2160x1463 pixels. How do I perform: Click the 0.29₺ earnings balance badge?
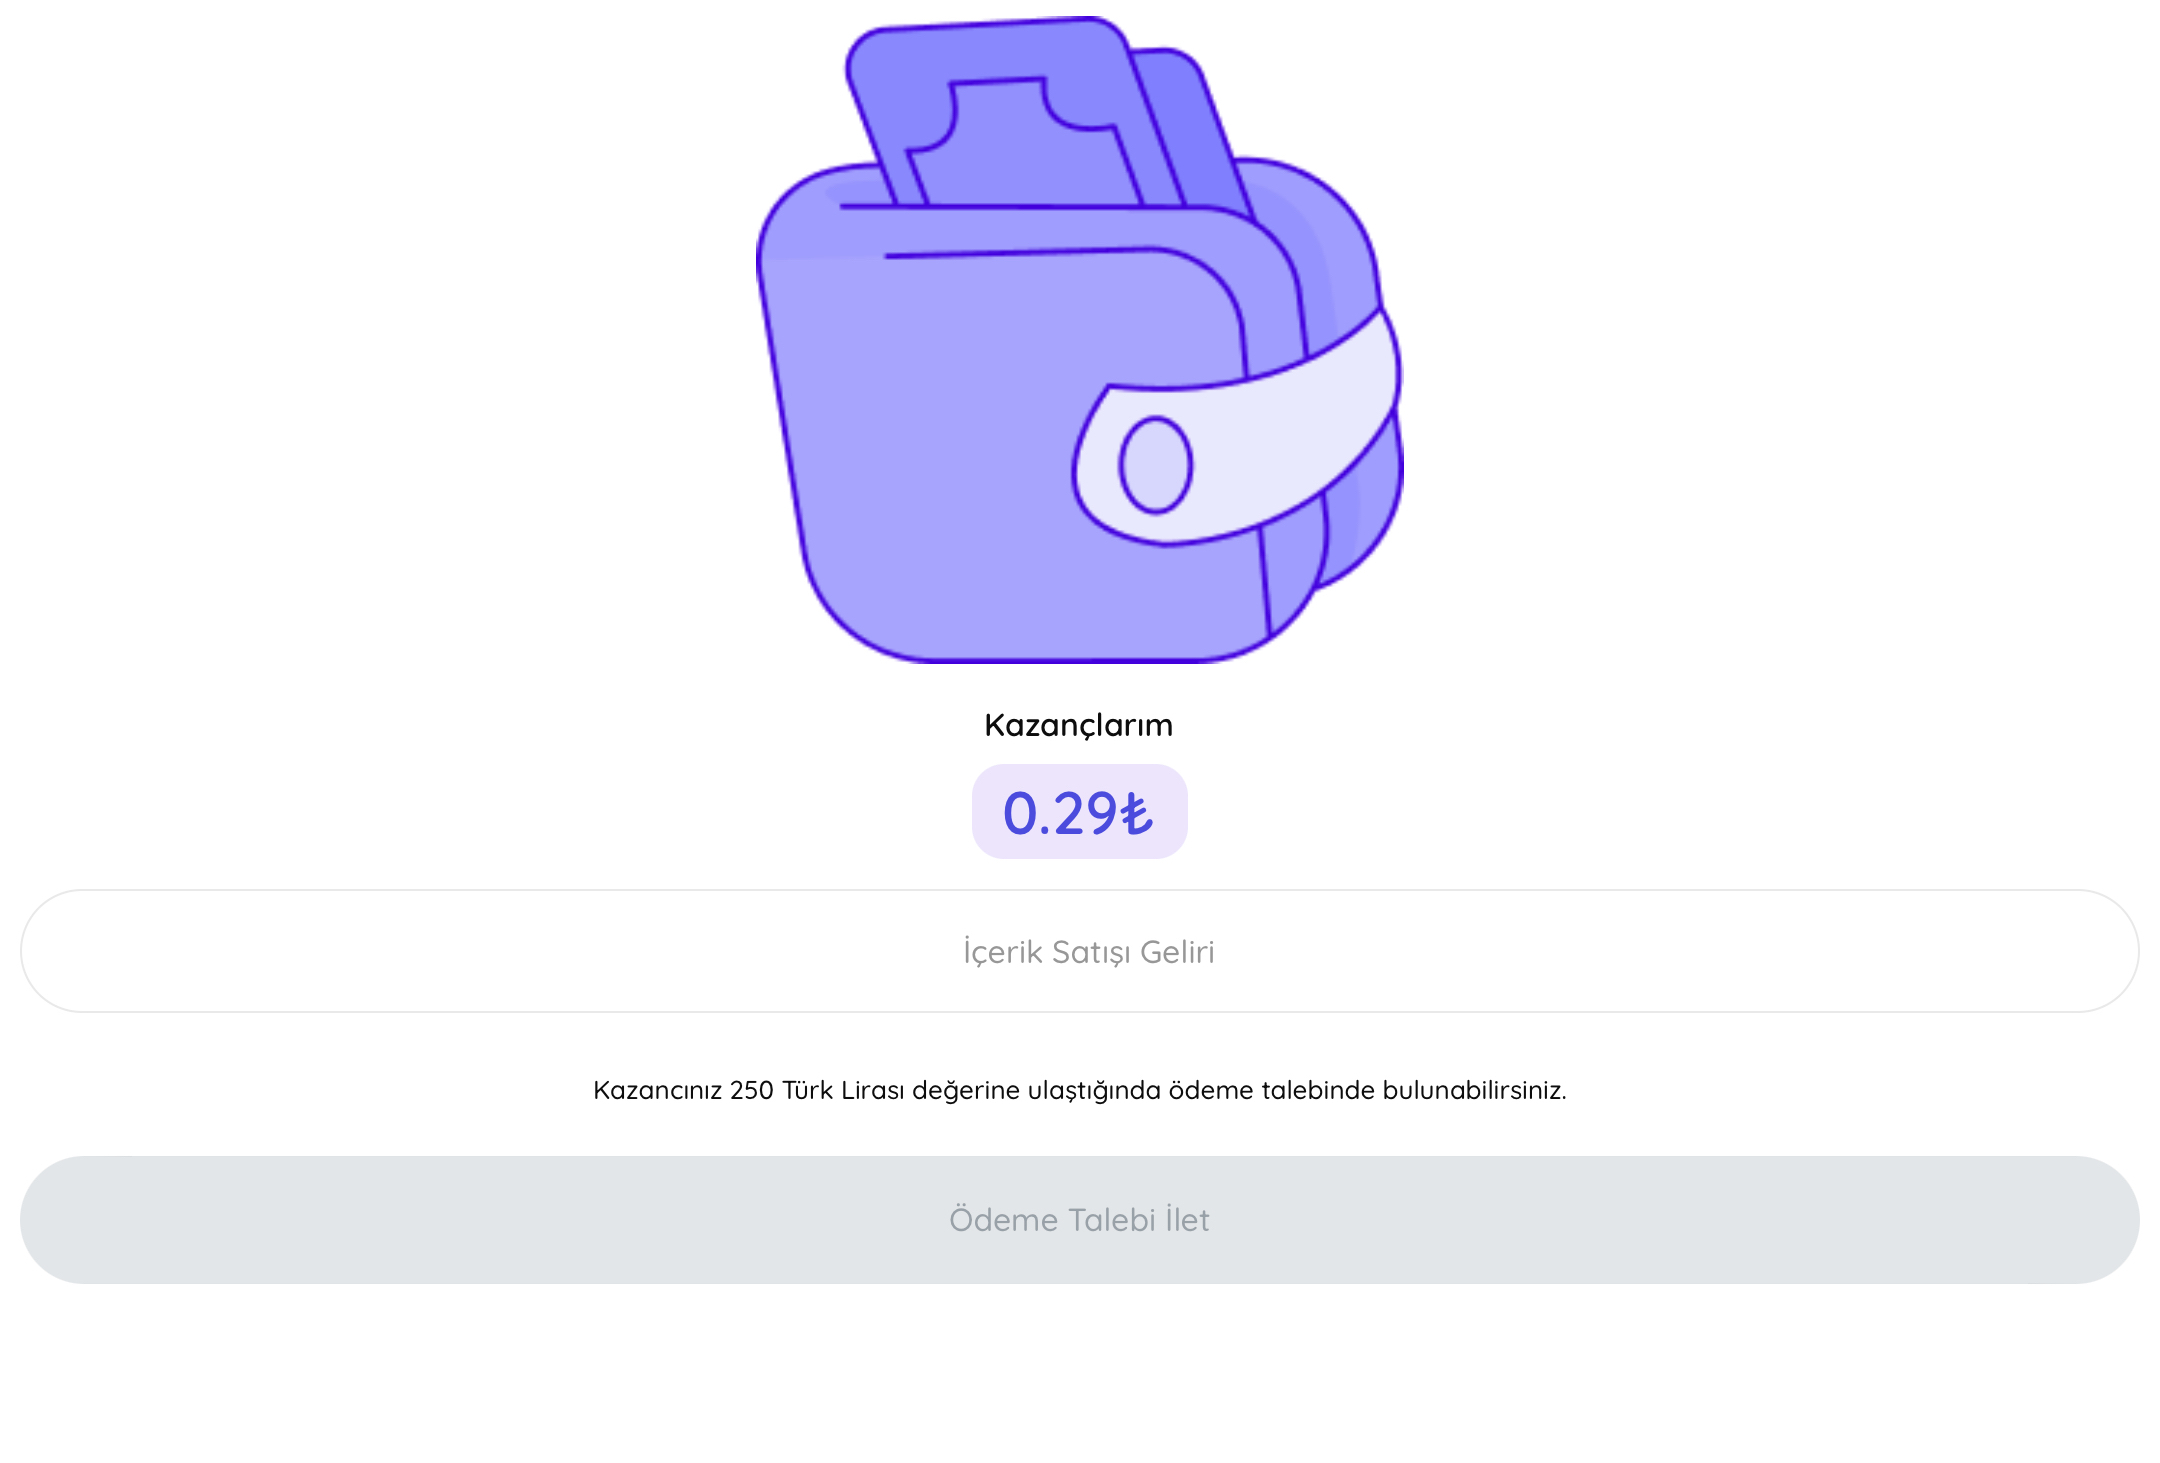point(1080,811)
